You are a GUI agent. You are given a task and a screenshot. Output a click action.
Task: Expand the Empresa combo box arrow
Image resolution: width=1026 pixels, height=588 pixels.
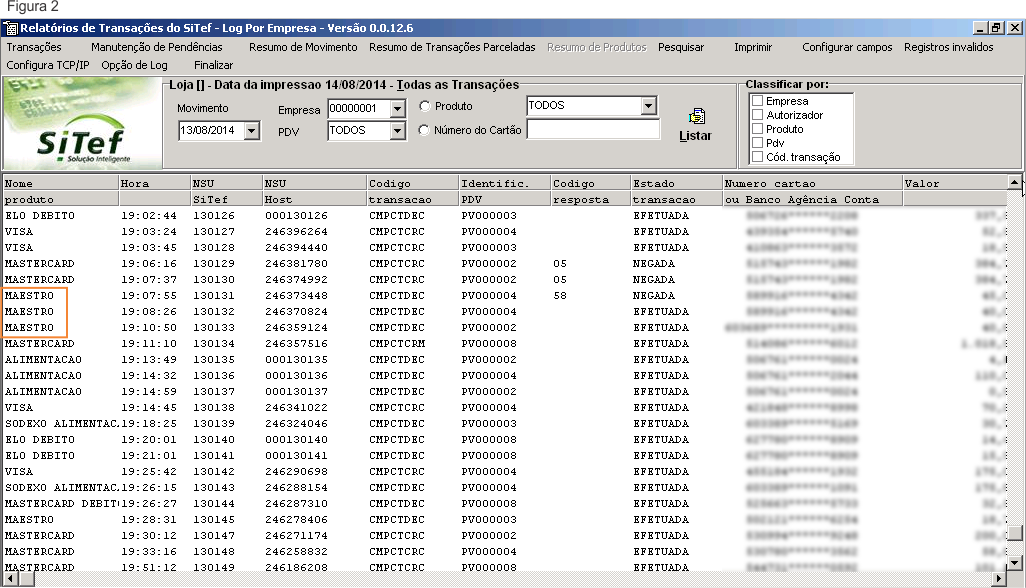coord(397,109)
